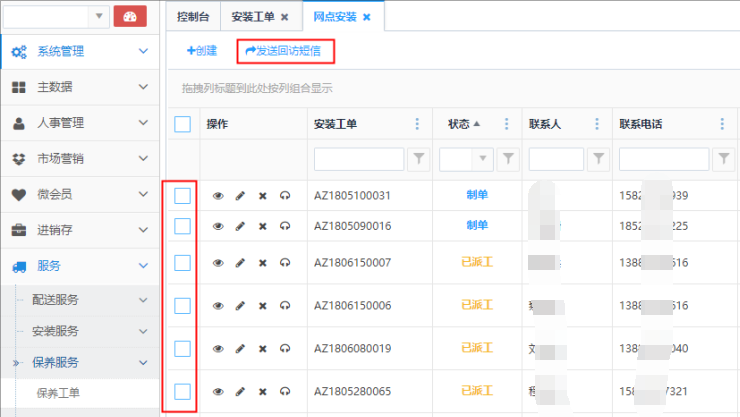This screenshot has width=740, height=417.
Task: Click filter funnel icon under 安装工单 column
Action: pos(419,158)
